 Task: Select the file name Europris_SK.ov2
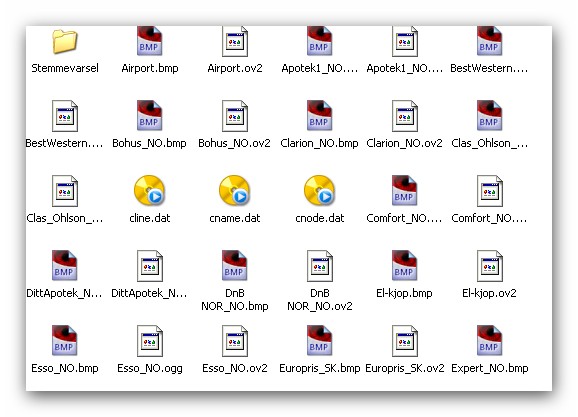405,368
